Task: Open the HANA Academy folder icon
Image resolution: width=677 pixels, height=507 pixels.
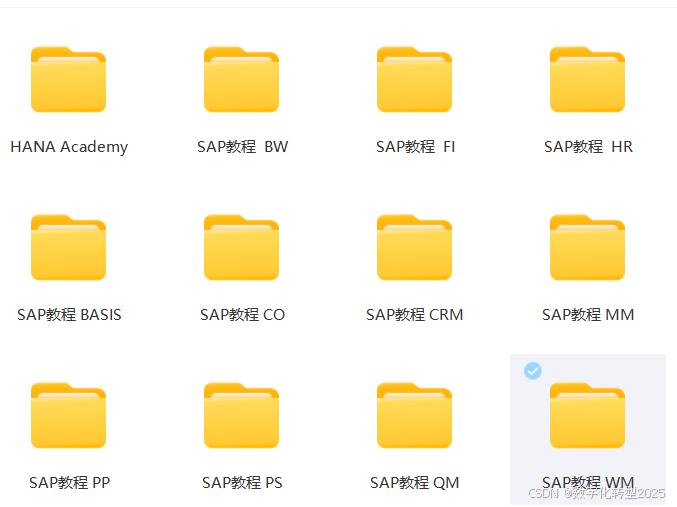Action: click(68, 79)
